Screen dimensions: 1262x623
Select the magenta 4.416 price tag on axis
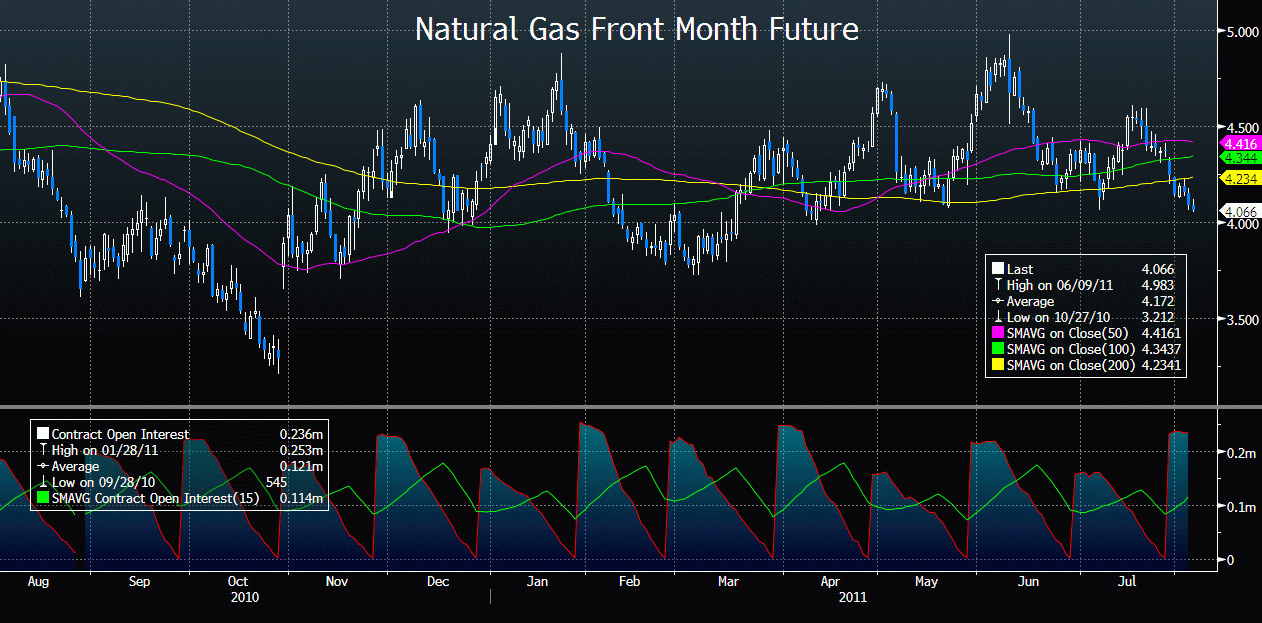point(1239,144)
